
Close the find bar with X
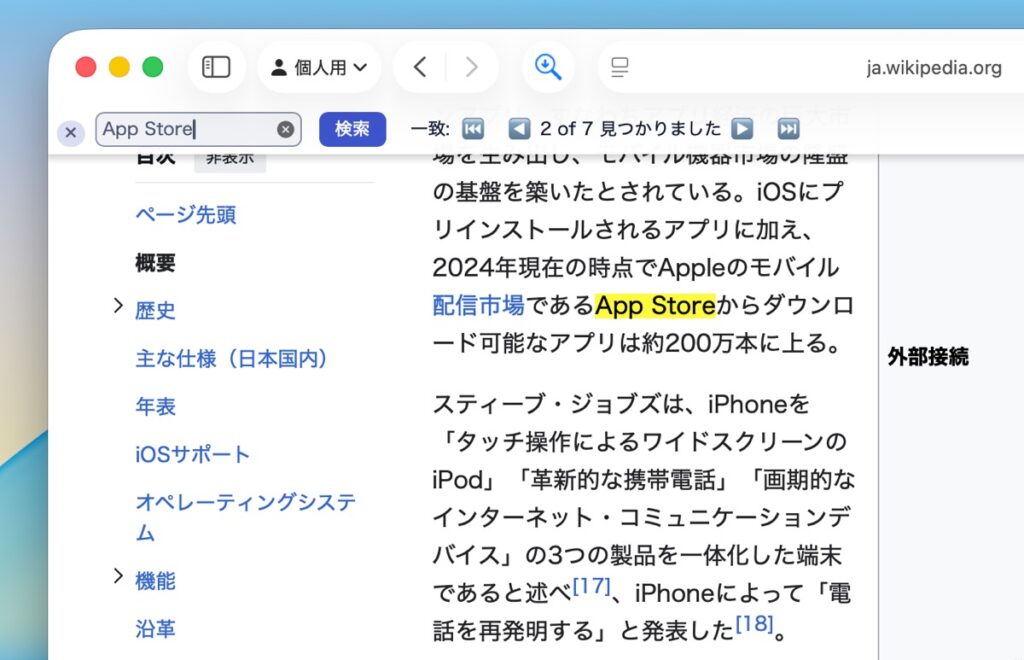[x=70, y=133]
